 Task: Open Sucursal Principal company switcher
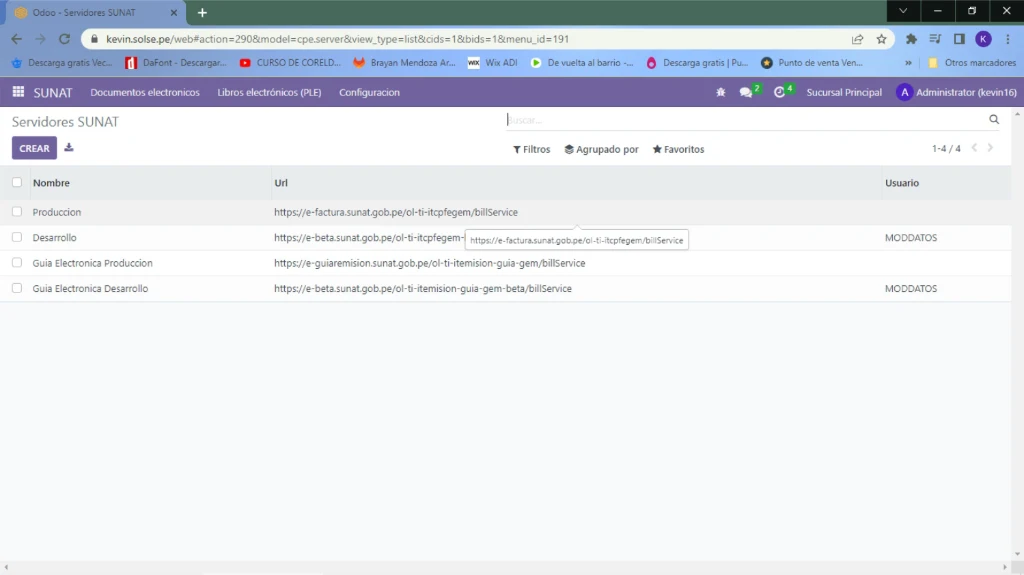(844, 92)
